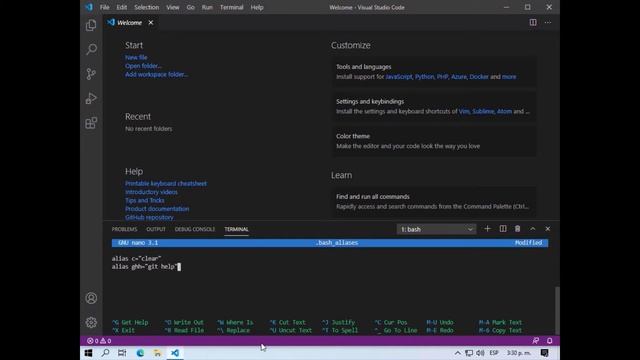640x360 pixels.
Task: Open the Accounts menu icon
Action: (x=91, y=298)
